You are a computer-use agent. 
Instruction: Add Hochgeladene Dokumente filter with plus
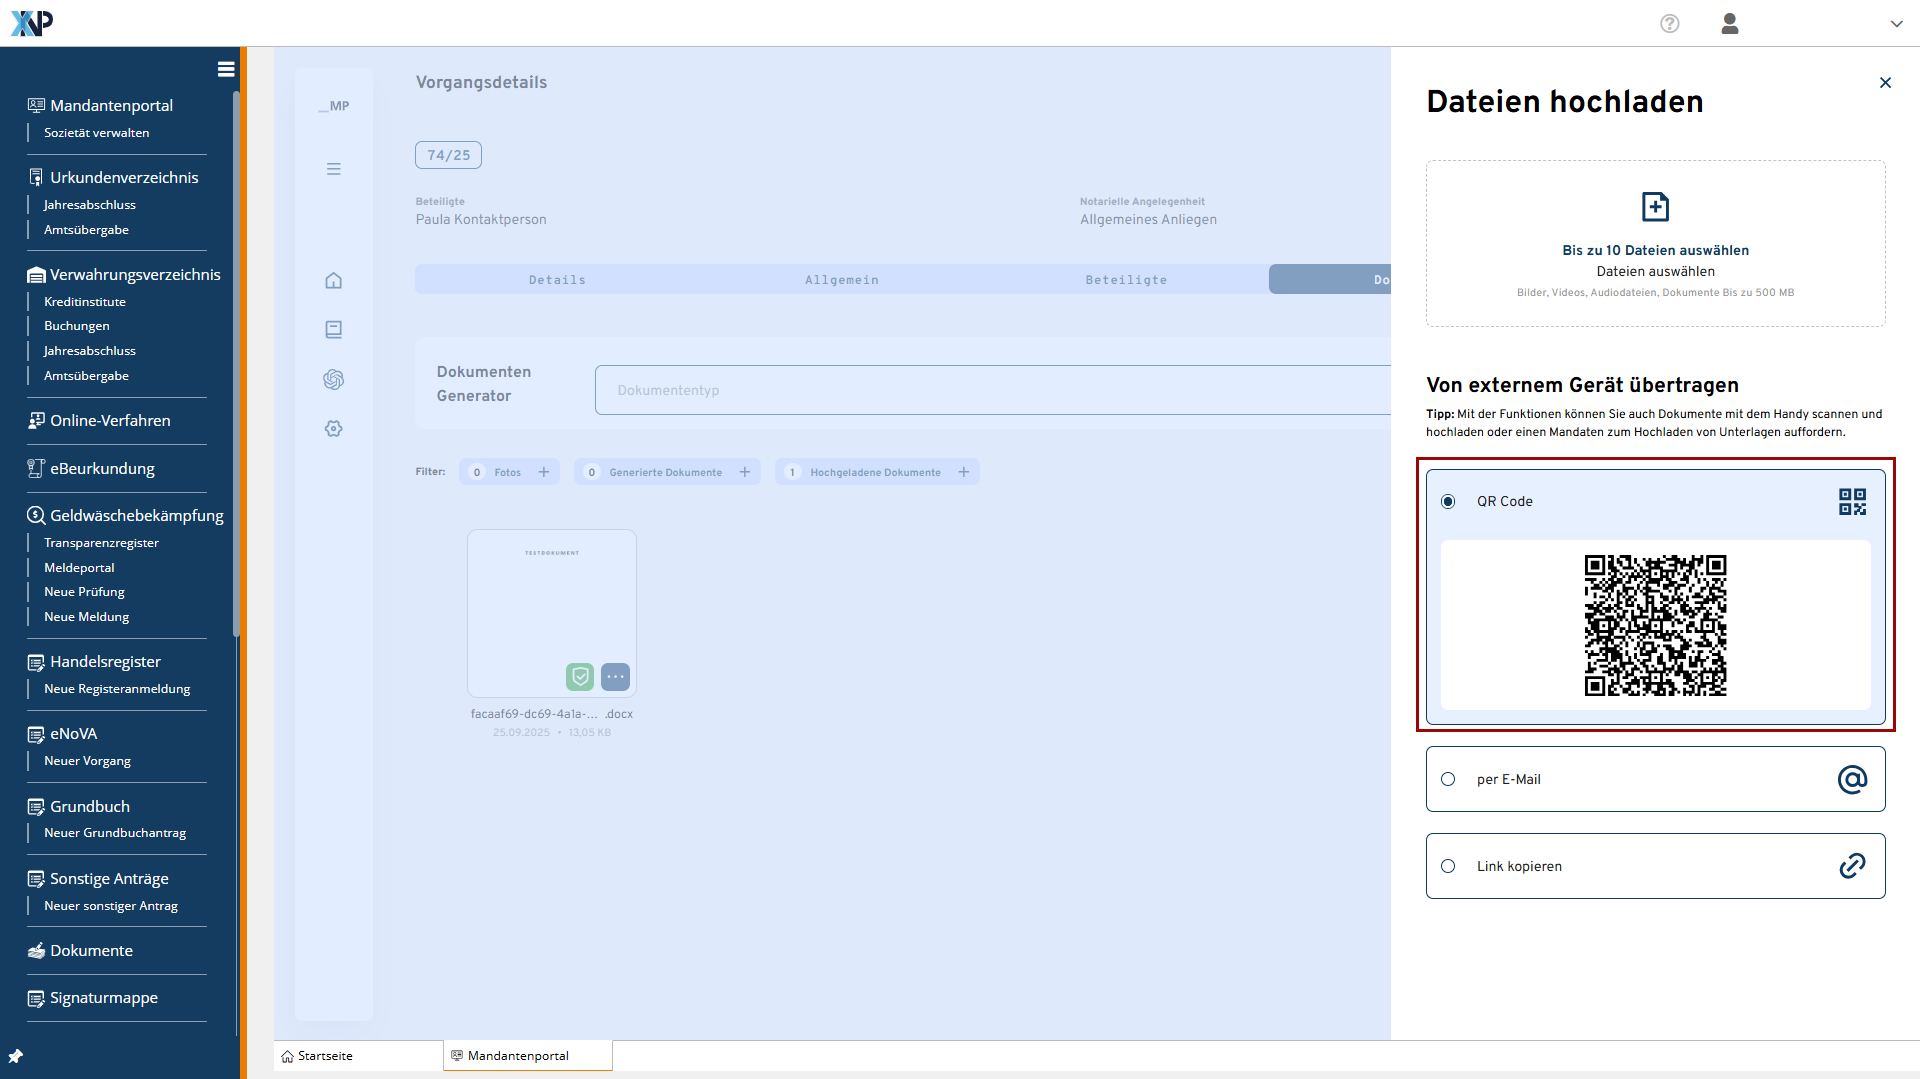[964, 472]
